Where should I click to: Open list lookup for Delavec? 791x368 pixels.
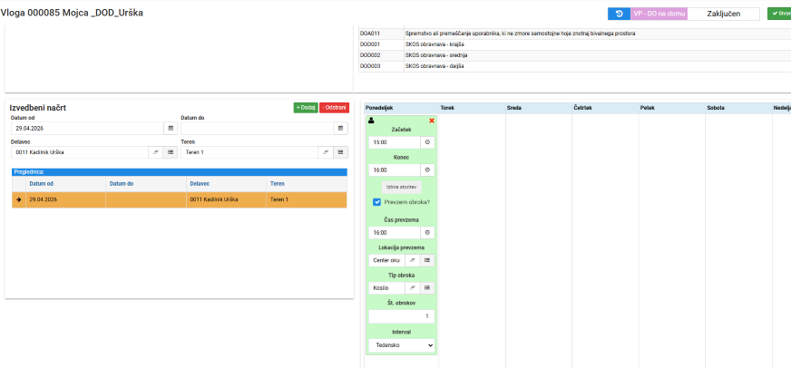[x=171, y=152]
